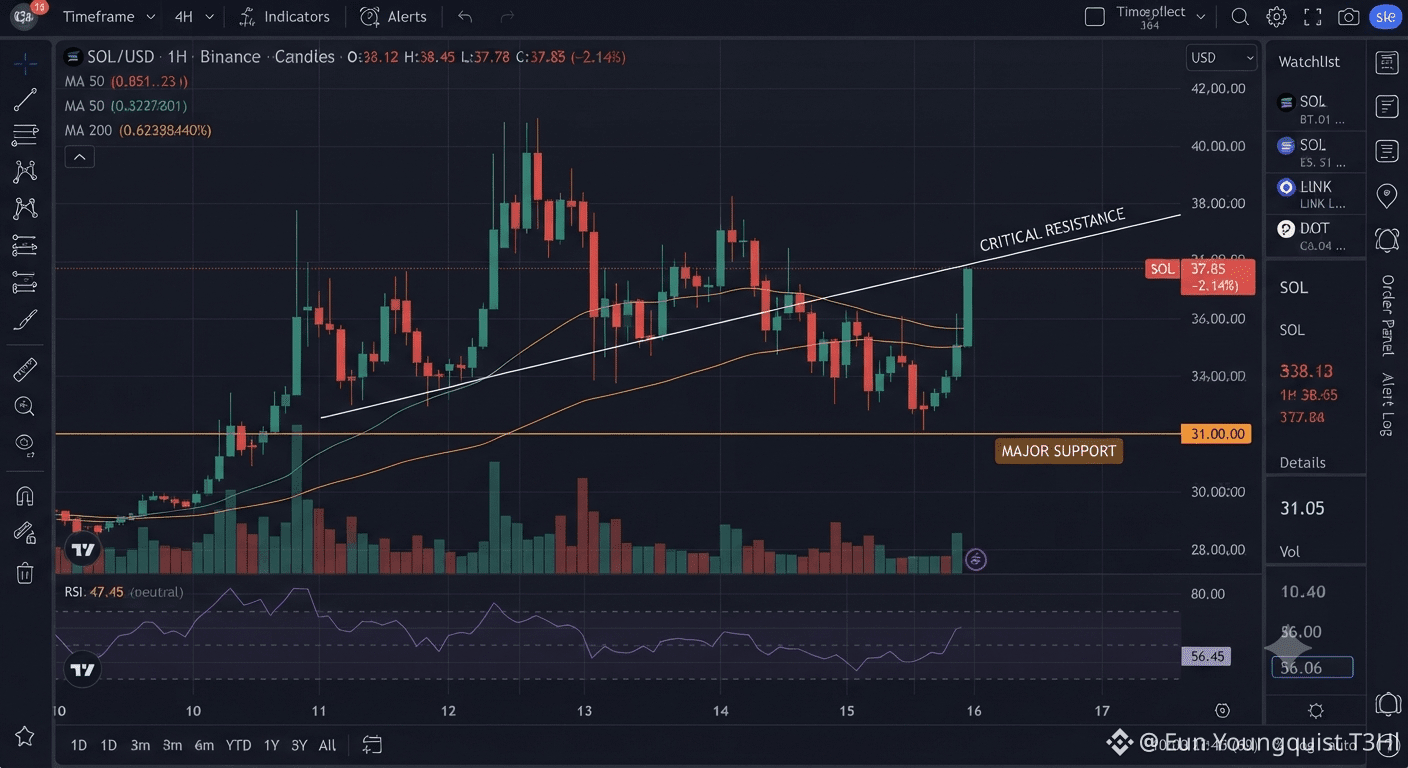Select SOL watchlist row with BT.01 subtitle
Image resolution: width=1408 pixels, height=768 pixels.
coord(1317,109)
